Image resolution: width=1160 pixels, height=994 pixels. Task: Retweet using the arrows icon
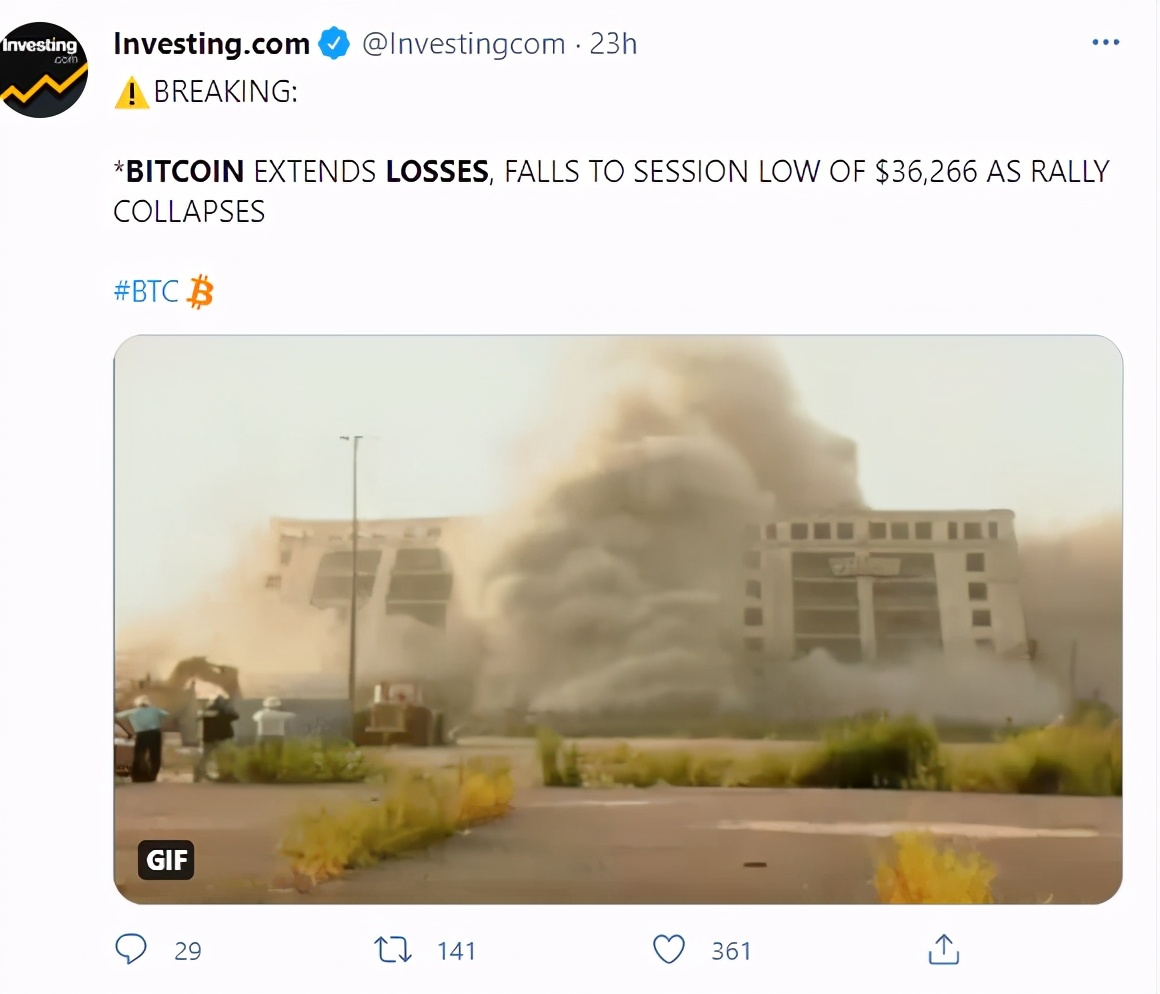(x=392, y=949)
